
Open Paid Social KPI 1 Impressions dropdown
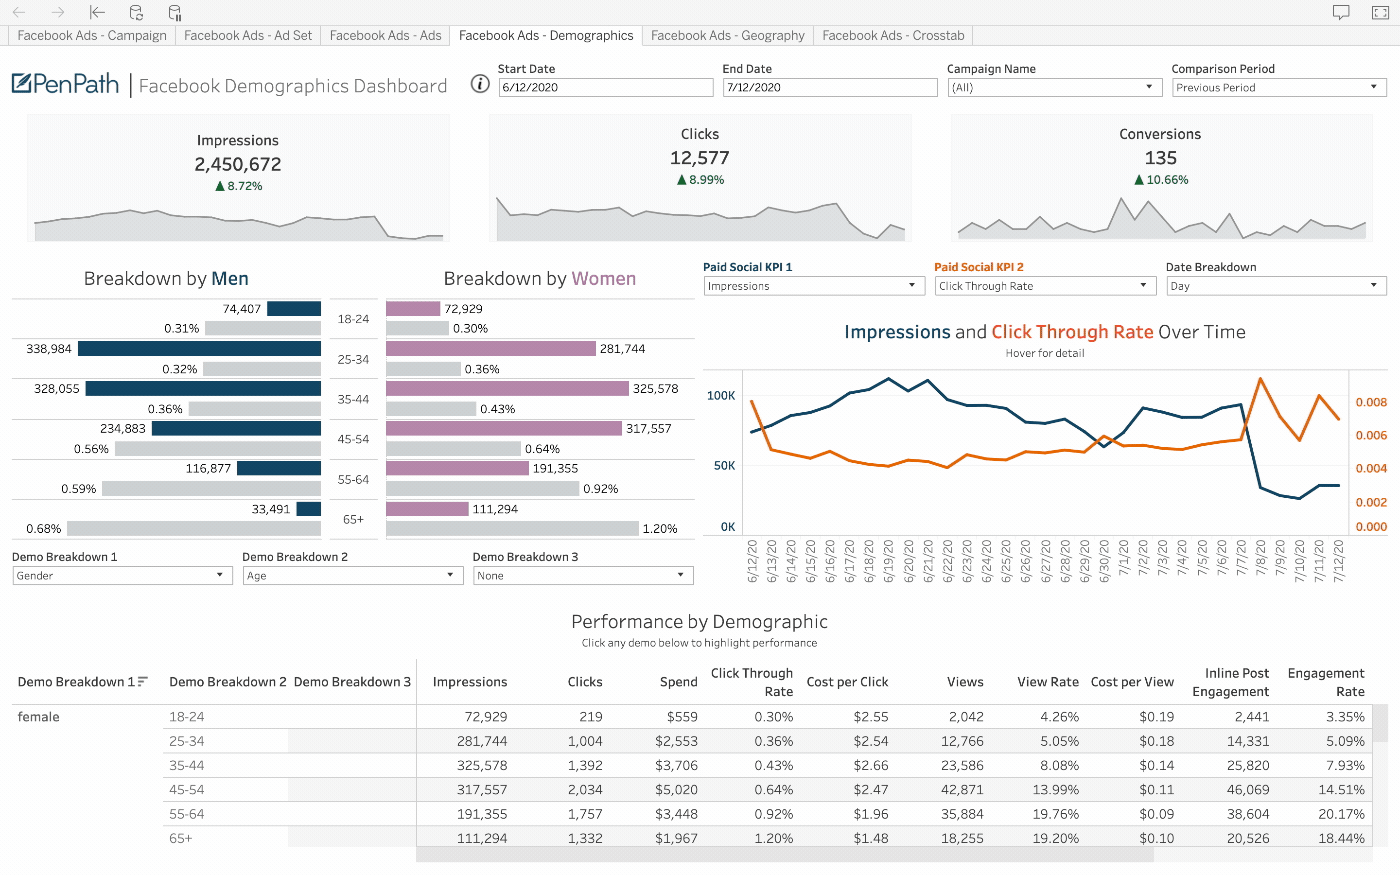[812, 286]
